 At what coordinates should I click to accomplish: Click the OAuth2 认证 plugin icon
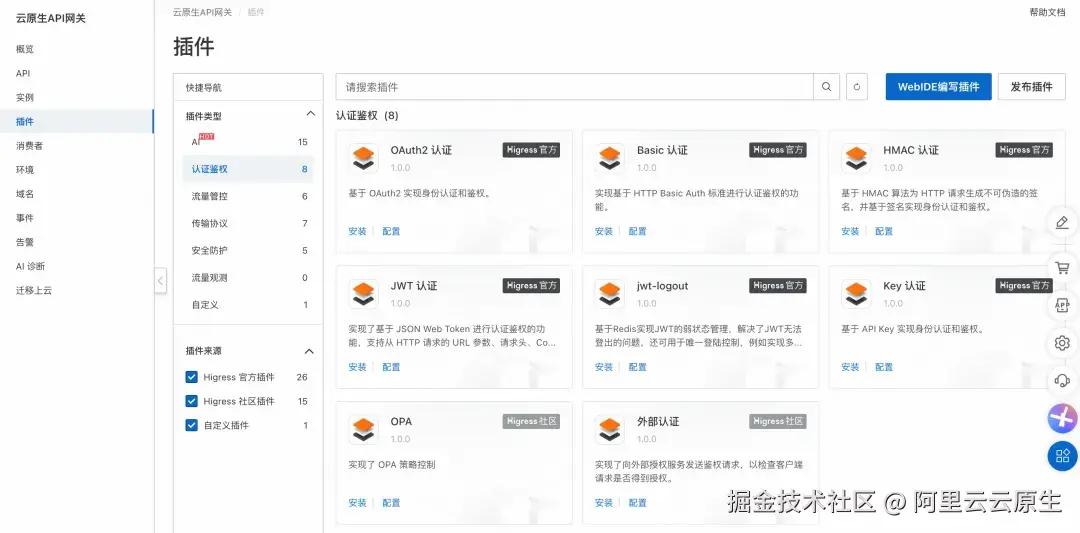pos(364,158)
